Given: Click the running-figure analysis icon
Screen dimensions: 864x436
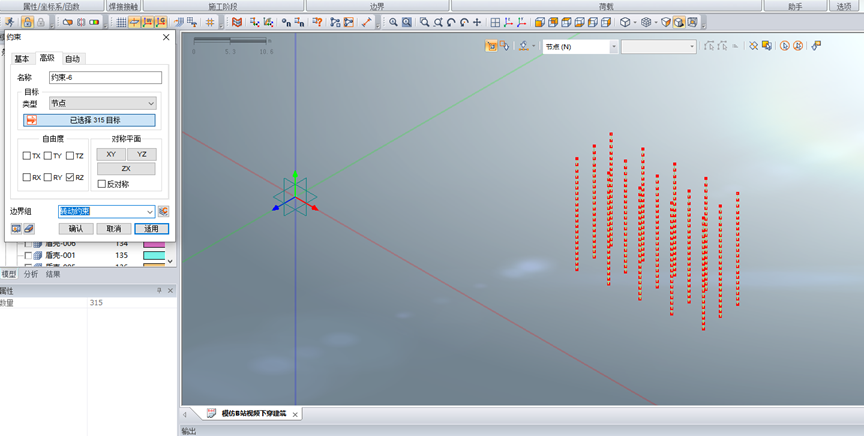Looking at the screenshot, I should (x=9, y=23).
